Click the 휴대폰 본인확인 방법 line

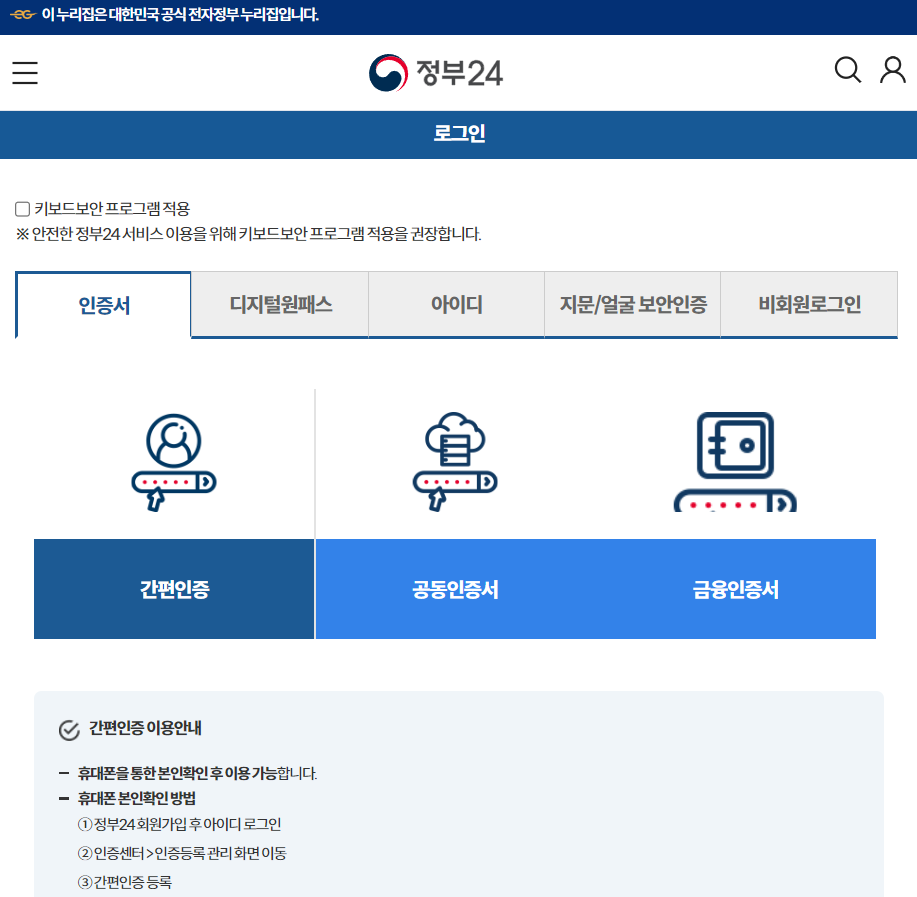tap(137, 798)
